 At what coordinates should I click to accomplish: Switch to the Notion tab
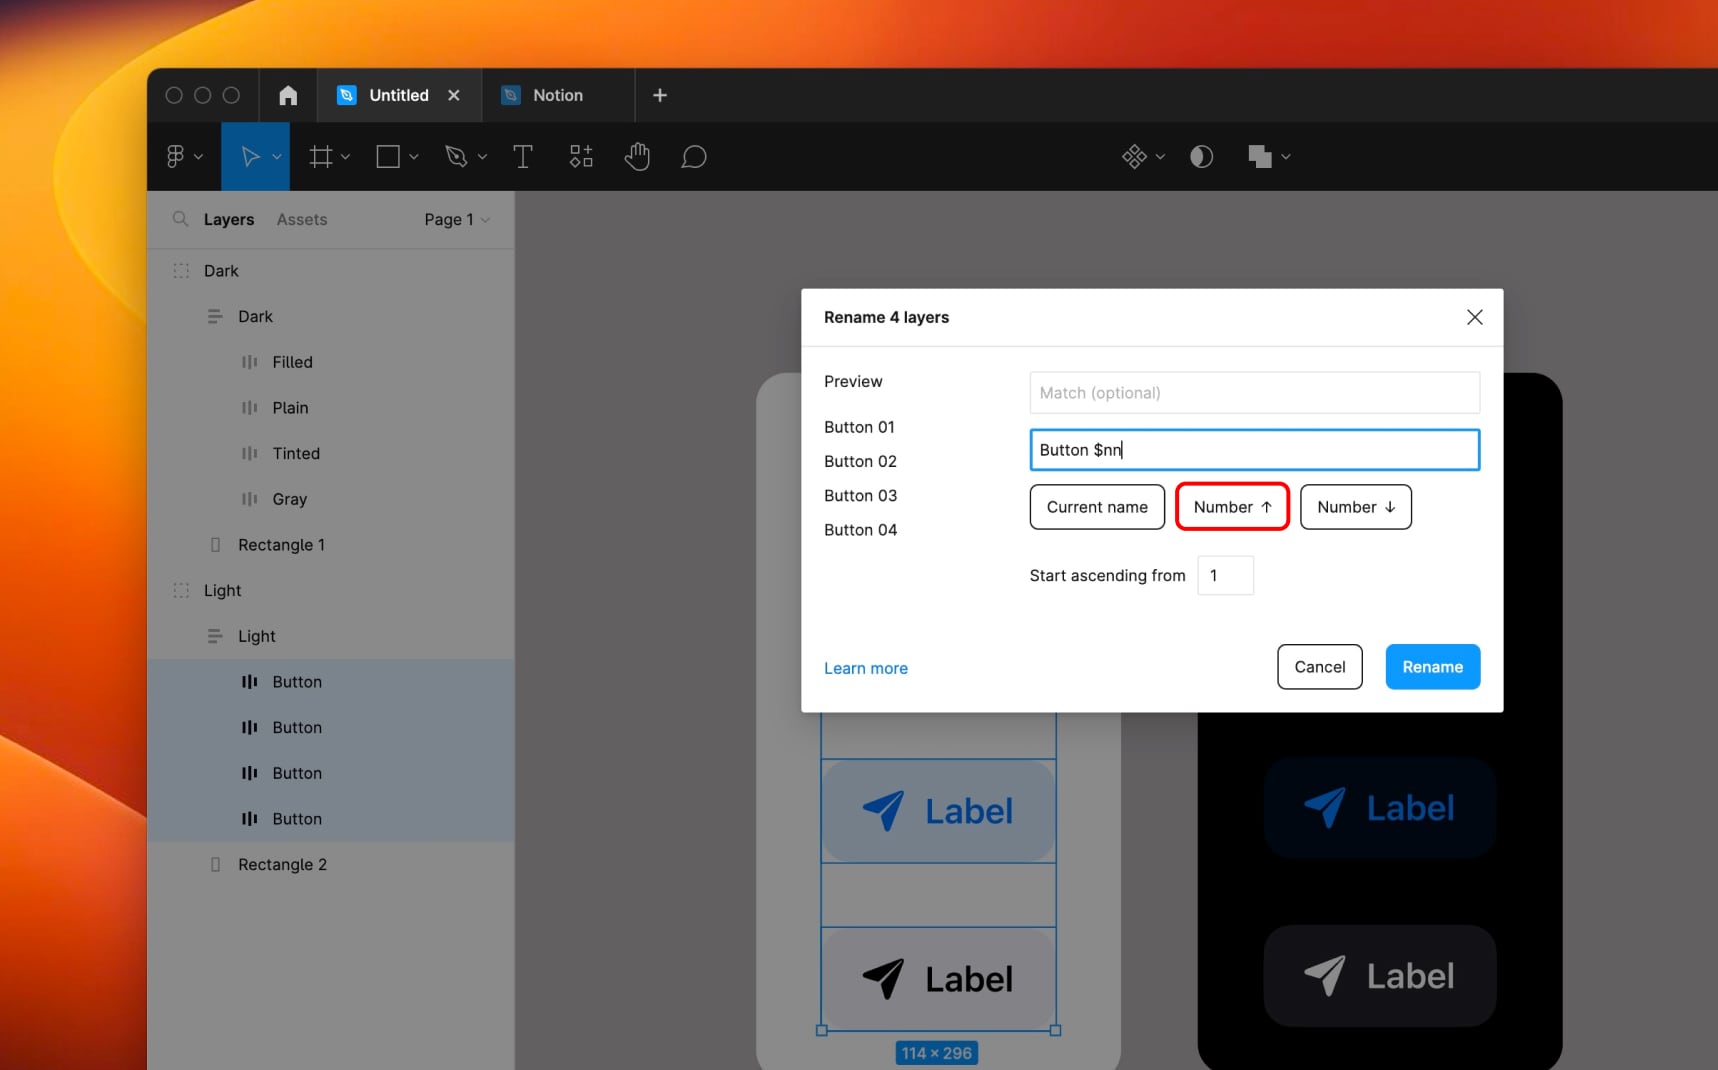pyautogui.click(x=558, y=95)
